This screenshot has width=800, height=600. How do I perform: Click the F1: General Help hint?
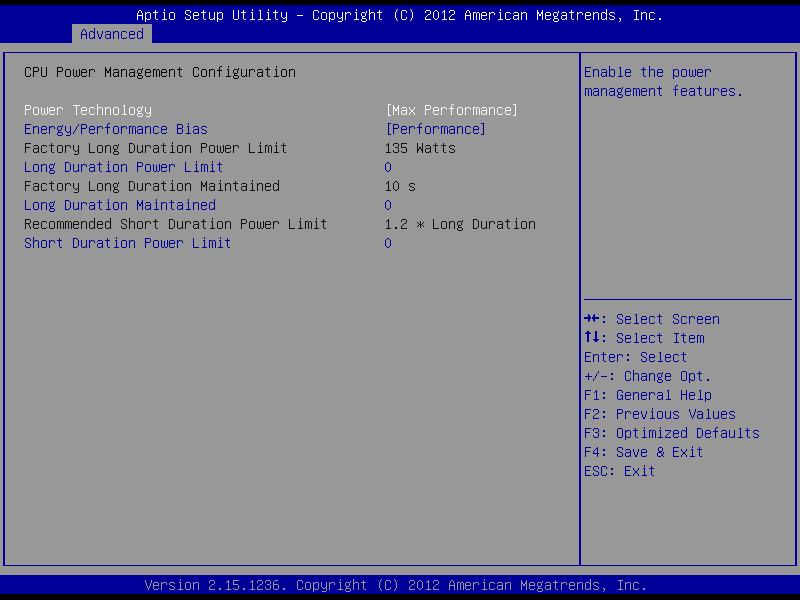click(x=647, y=395)
